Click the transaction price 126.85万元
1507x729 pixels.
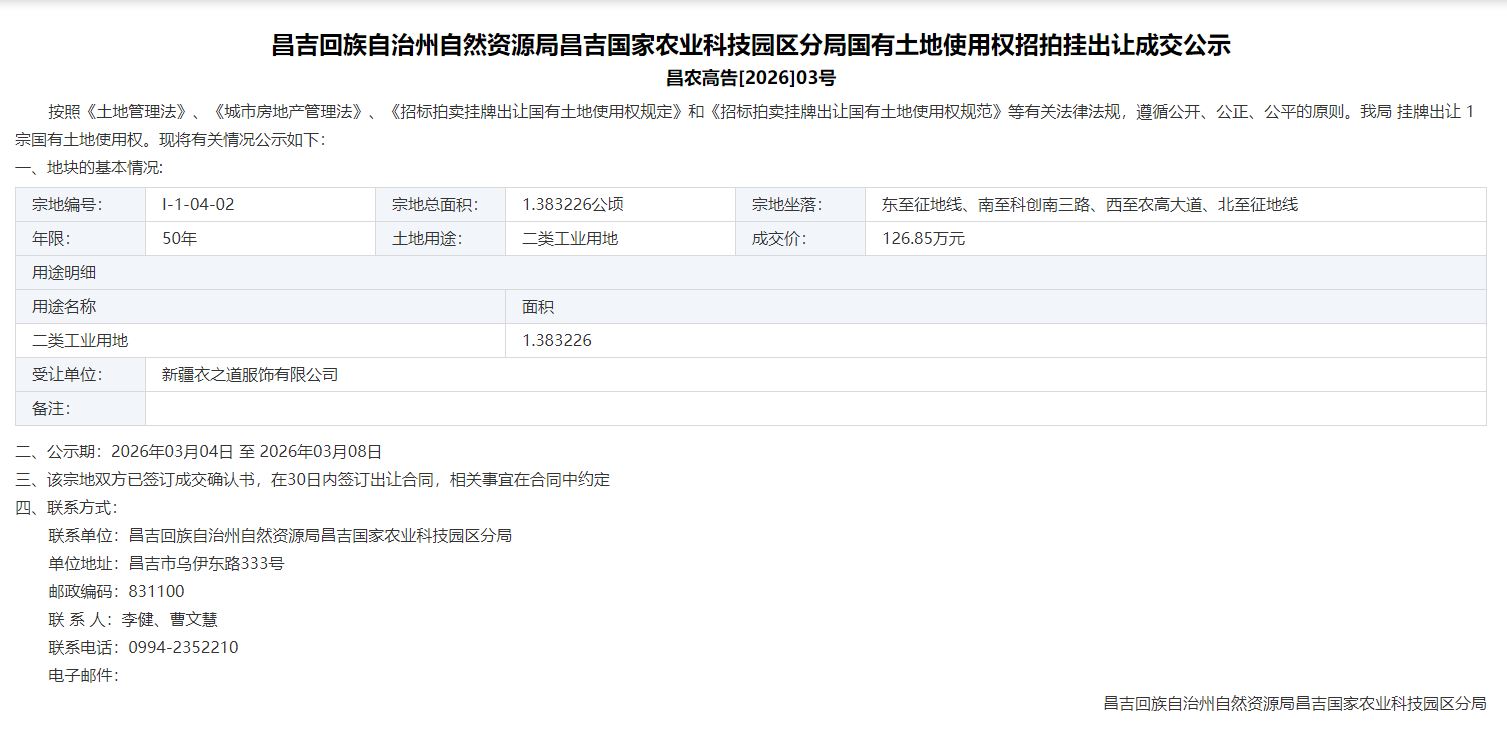pyautogui.click(x=923, y=239)
